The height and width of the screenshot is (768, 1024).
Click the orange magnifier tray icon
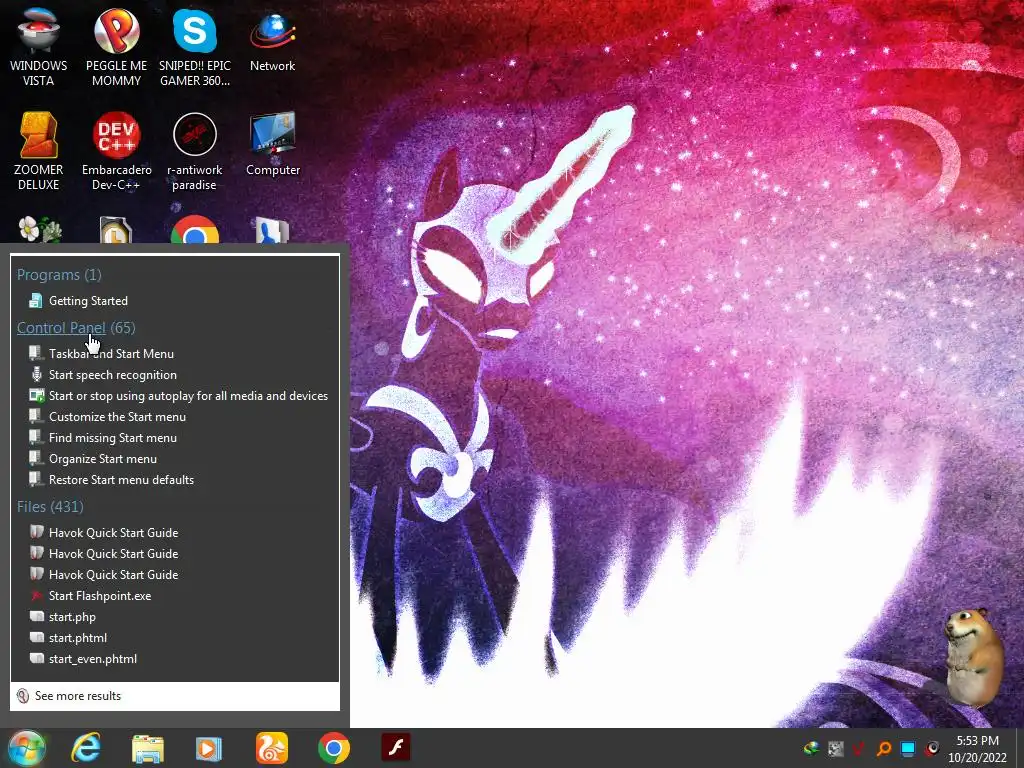[884, 748]
